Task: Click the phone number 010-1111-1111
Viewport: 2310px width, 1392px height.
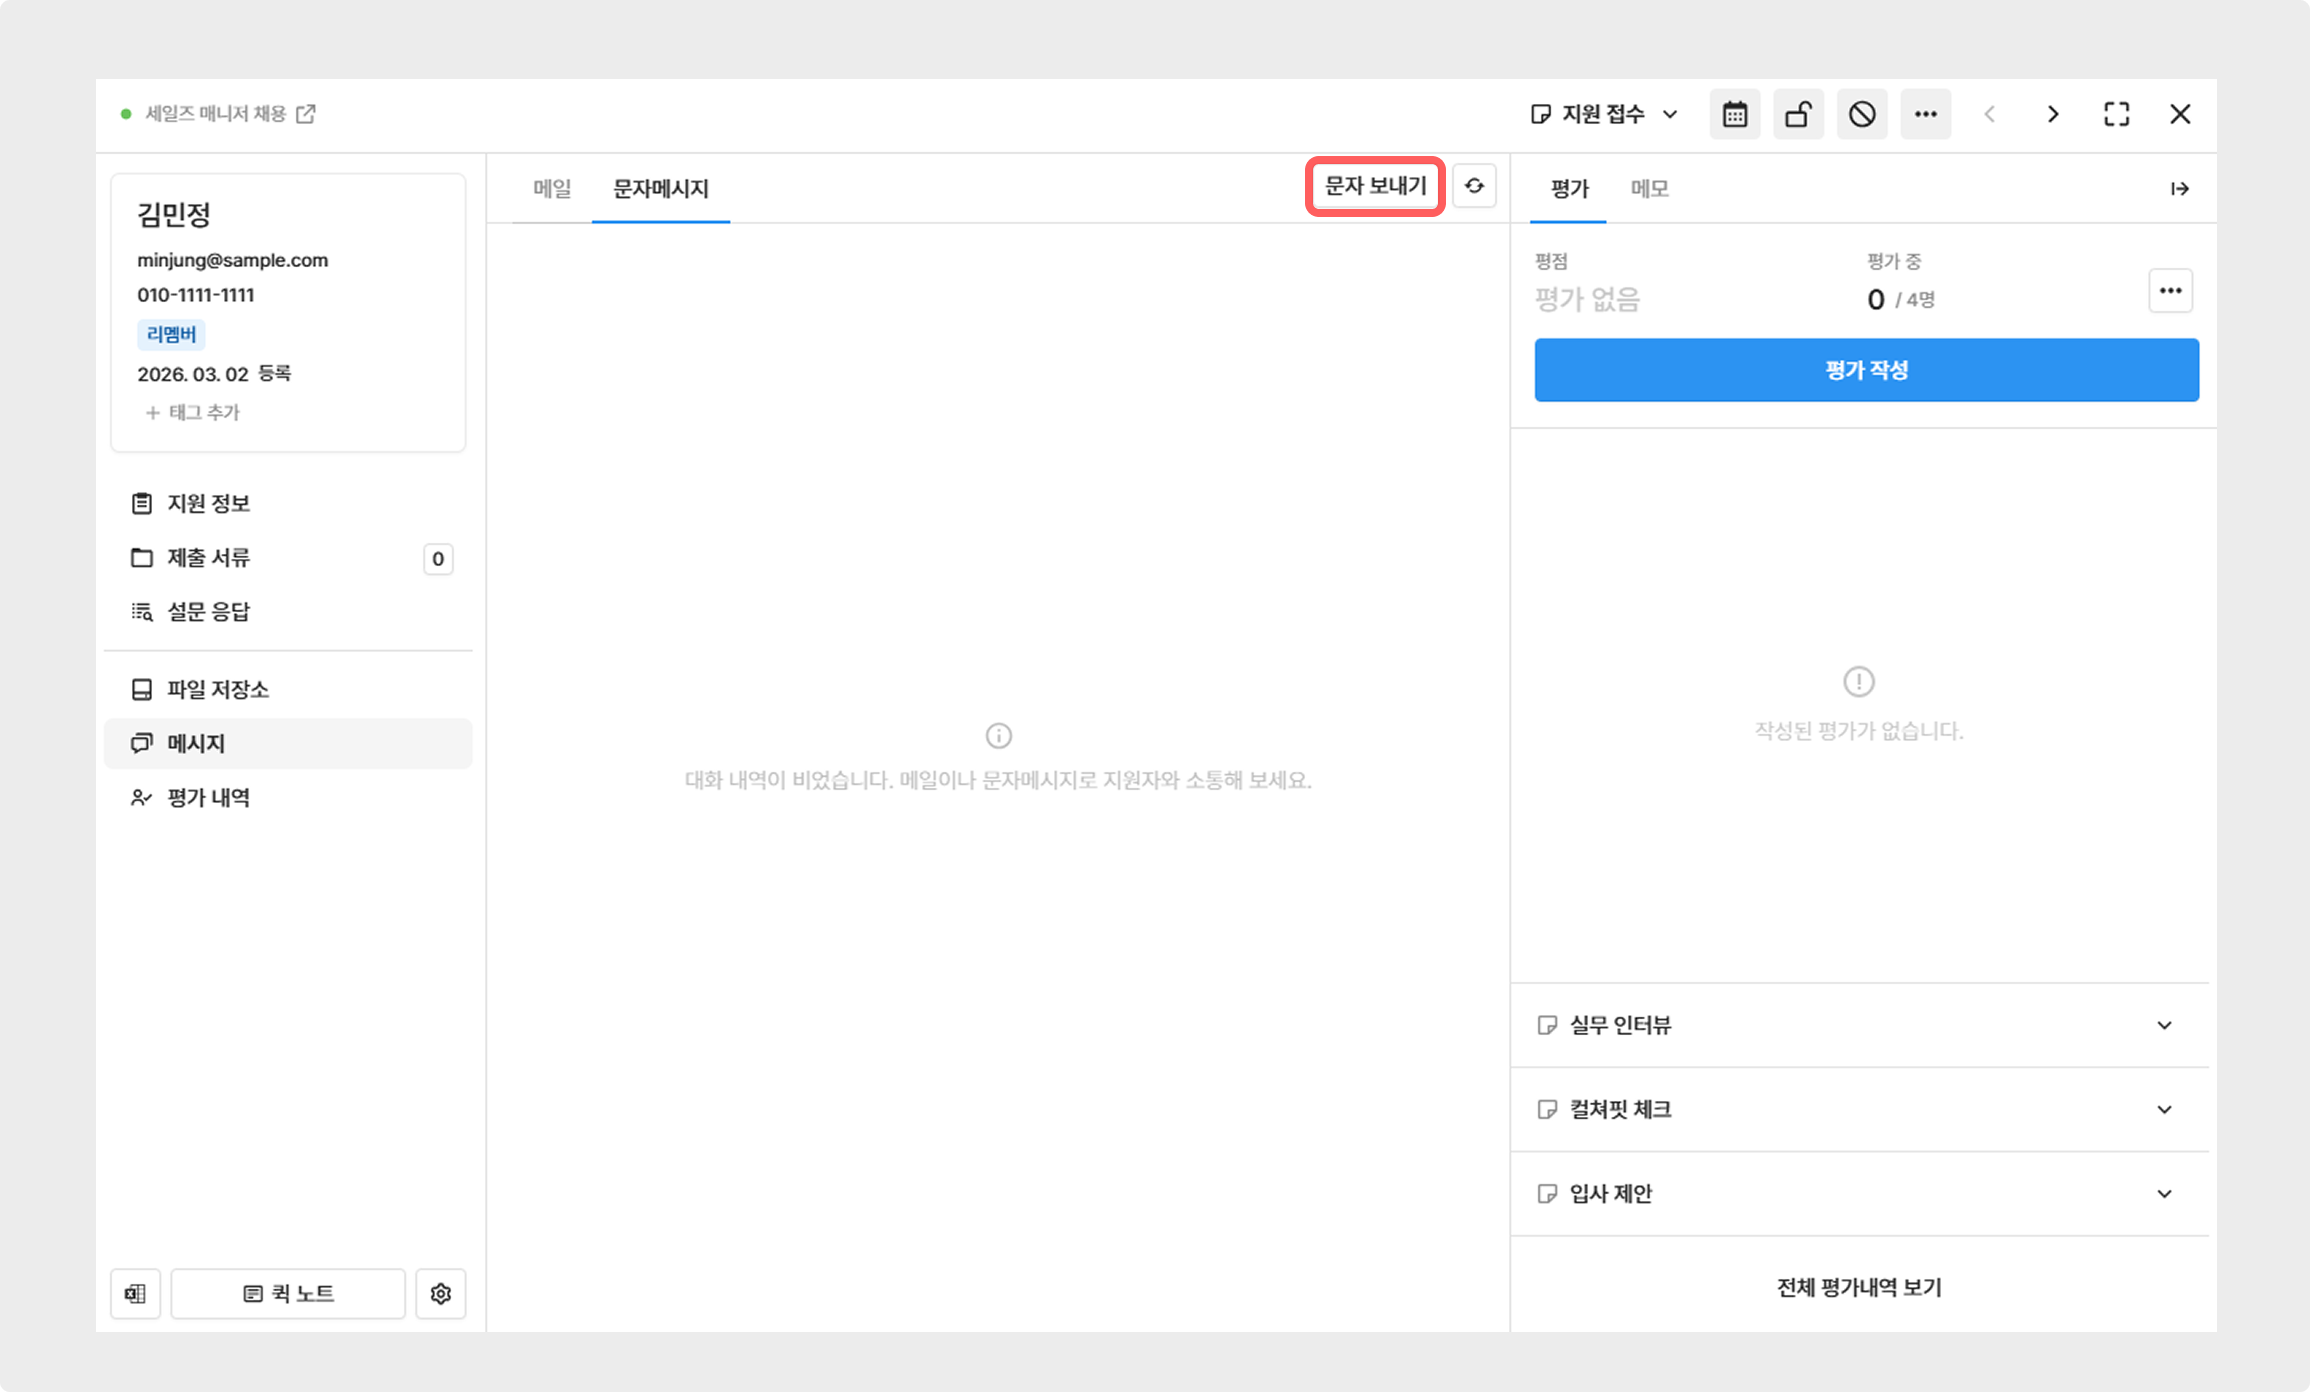Action: tap(196, 295)
